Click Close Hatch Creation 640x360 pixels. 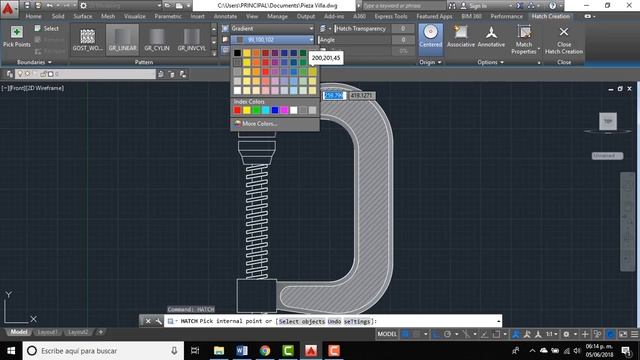click(564, 40)
